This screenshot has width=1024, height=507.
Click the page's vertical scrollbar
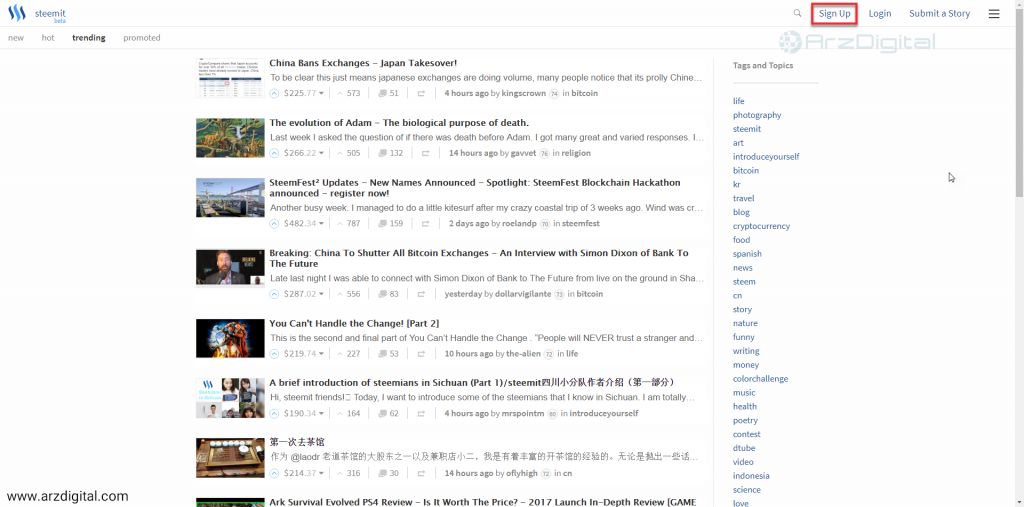(x=1017, y=100)
